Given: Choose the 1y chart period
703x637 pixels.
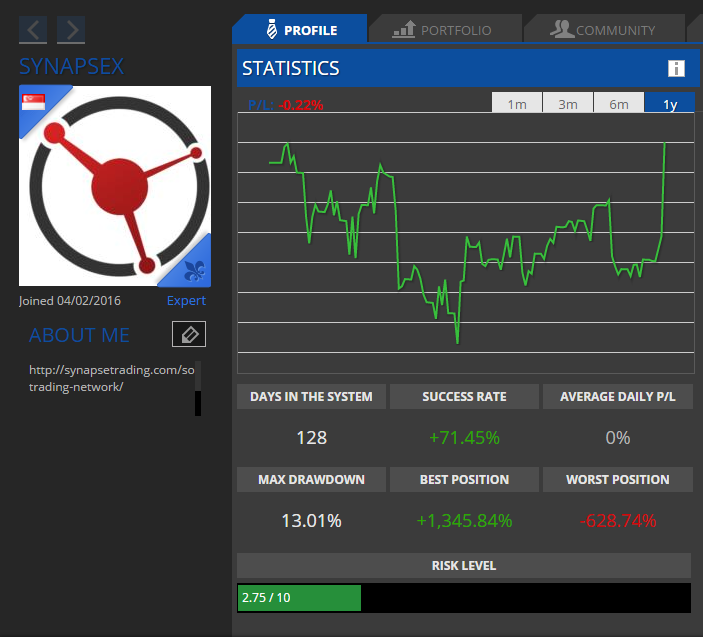Looking at the screenshot, I should tap(670, 104).
